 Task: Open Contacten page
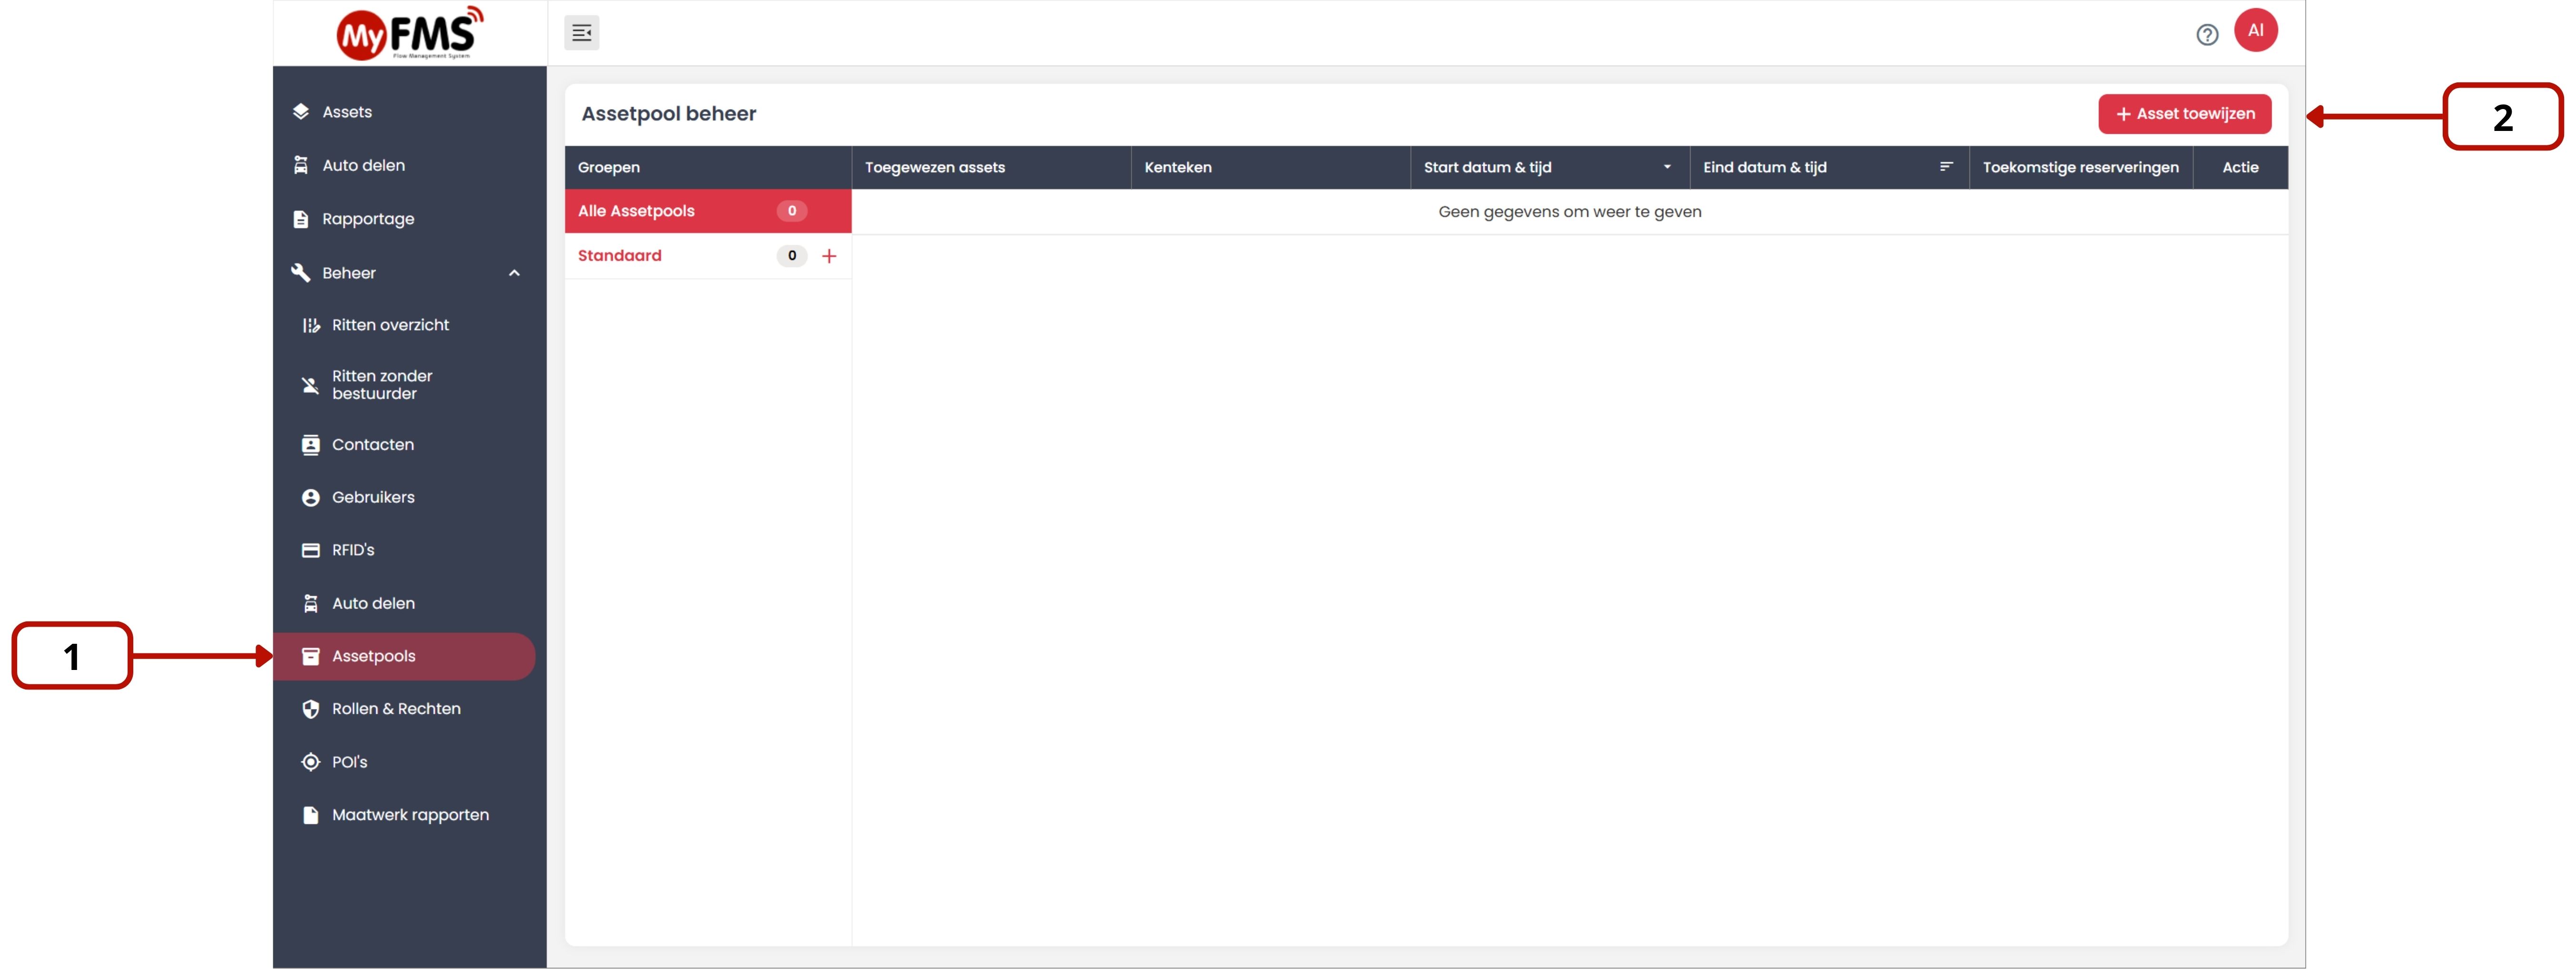point(372,444)
